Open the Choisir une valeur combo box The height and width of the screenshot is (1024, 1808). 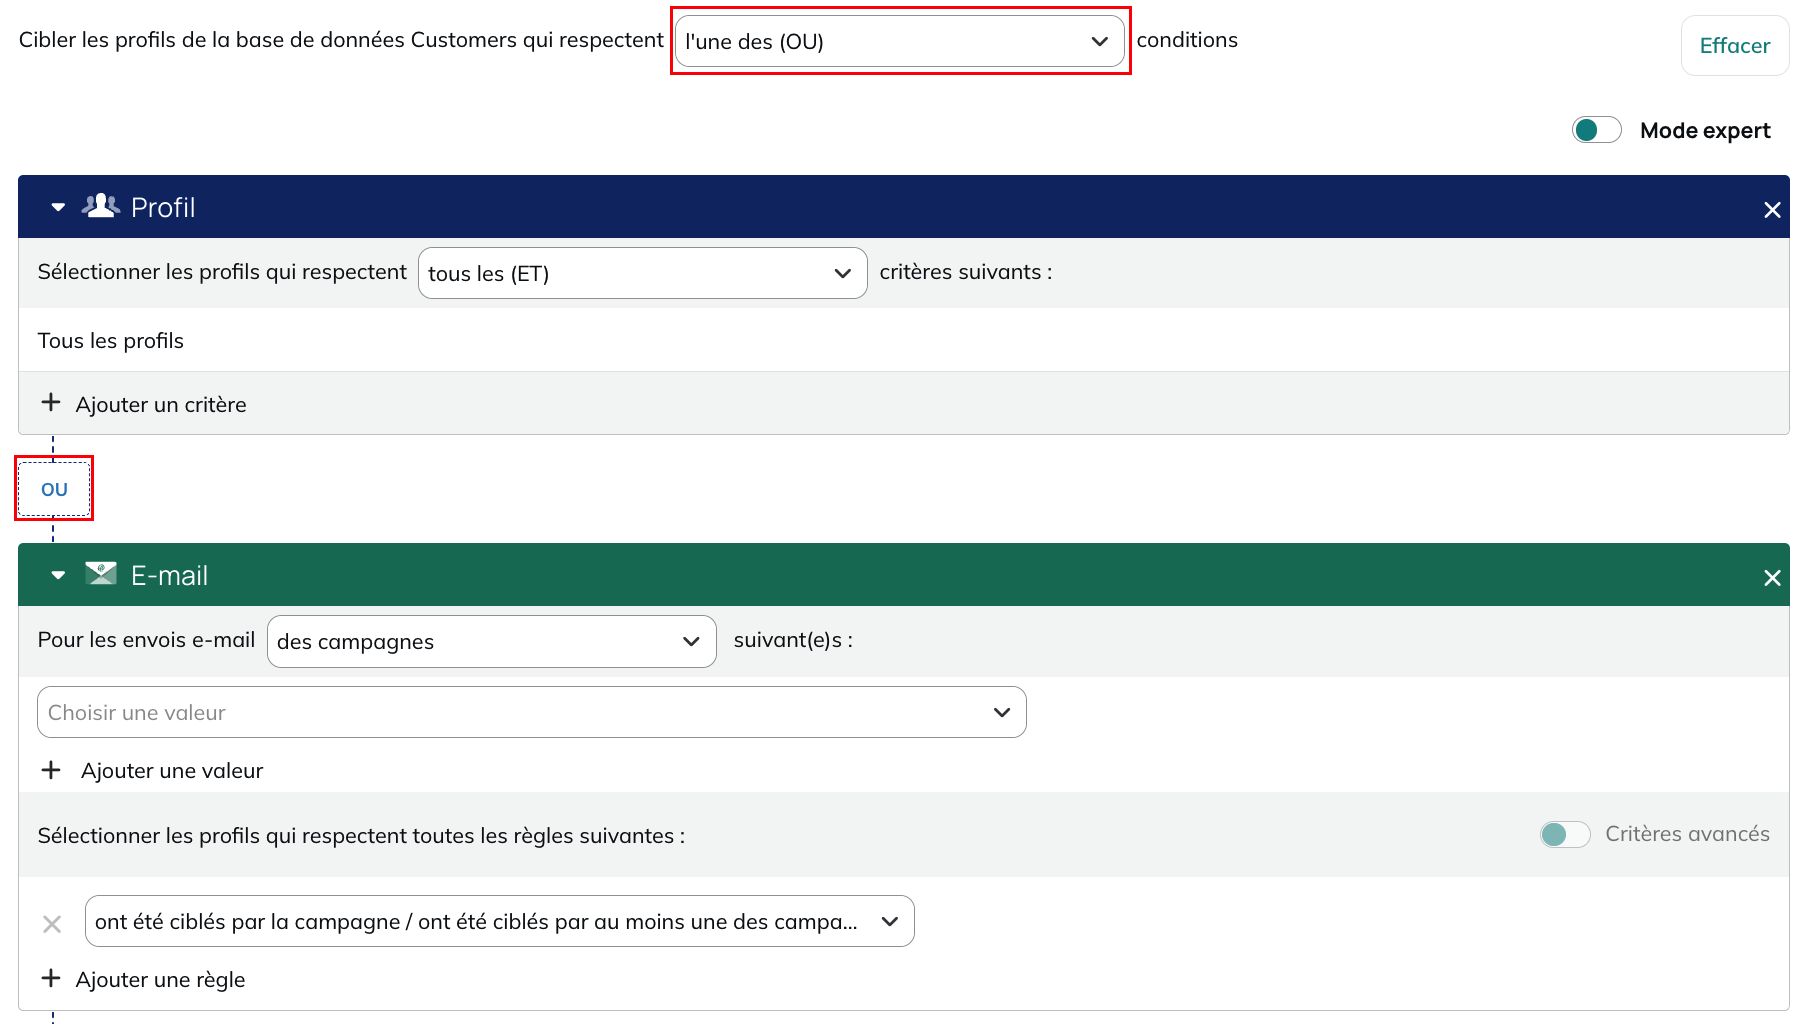pos(531,712)
